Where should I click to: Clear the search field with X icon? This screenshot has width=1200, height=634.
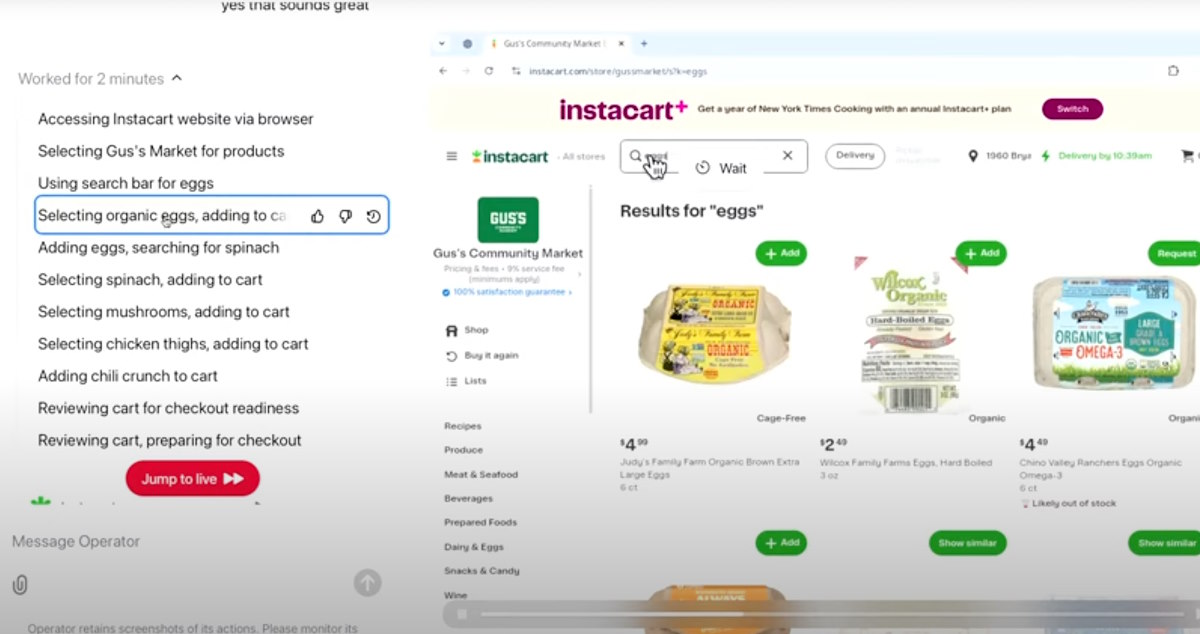pyautogui.click(x=787, y=155)
